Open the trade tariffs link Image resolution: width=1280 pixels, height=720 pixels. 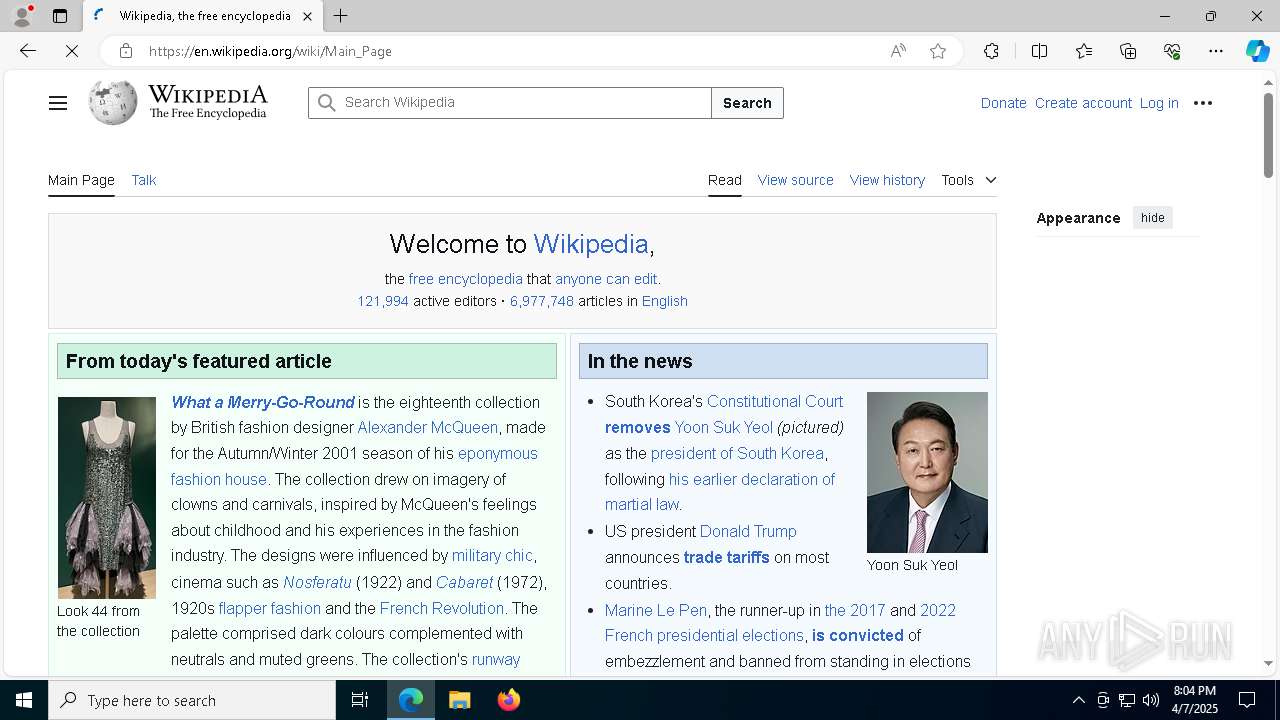(727, 557)
